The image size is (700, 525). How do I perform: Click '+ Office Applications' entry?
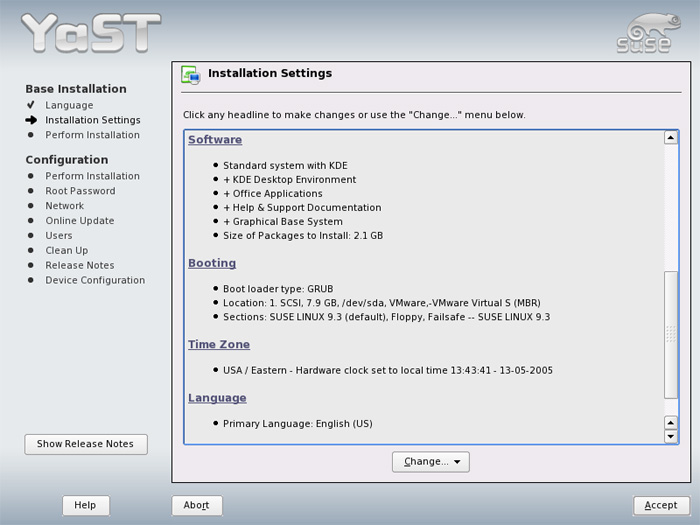(273, 194)
